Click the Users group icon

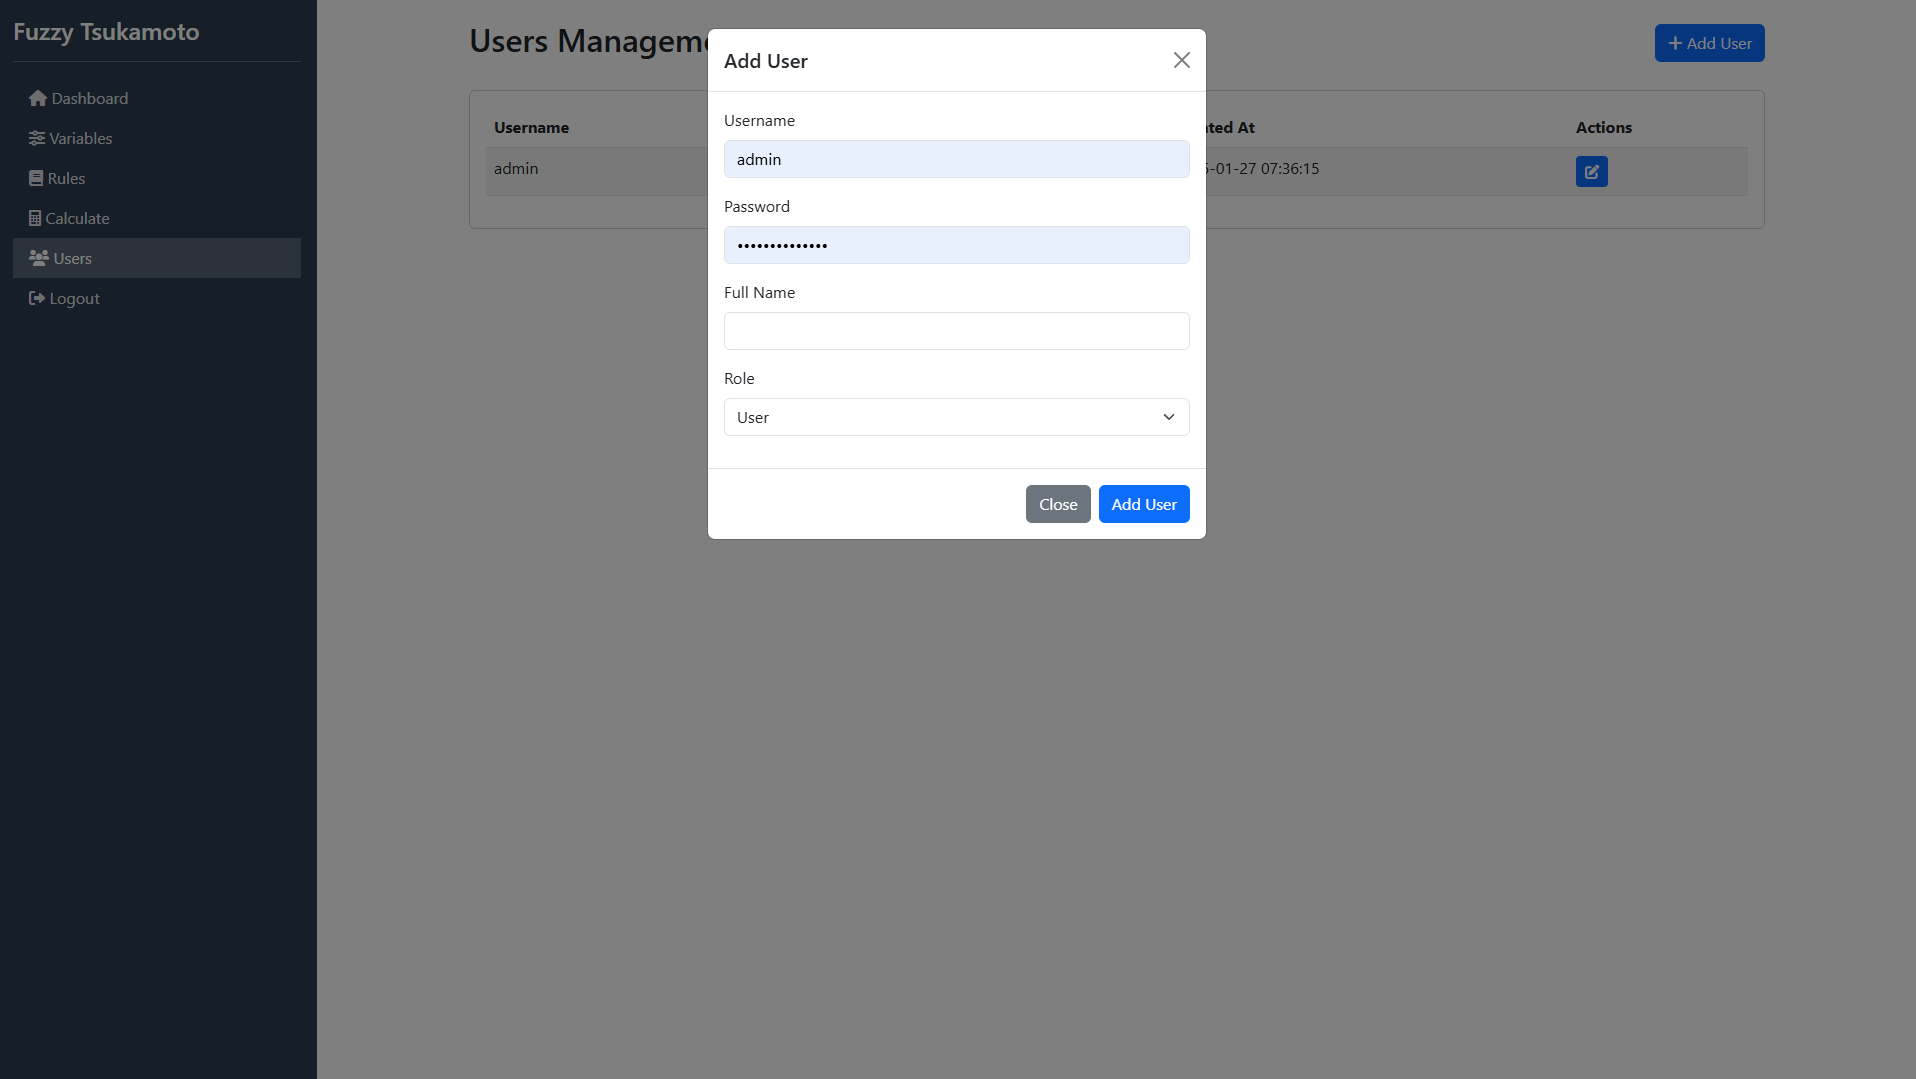click(x=39, y=258)
